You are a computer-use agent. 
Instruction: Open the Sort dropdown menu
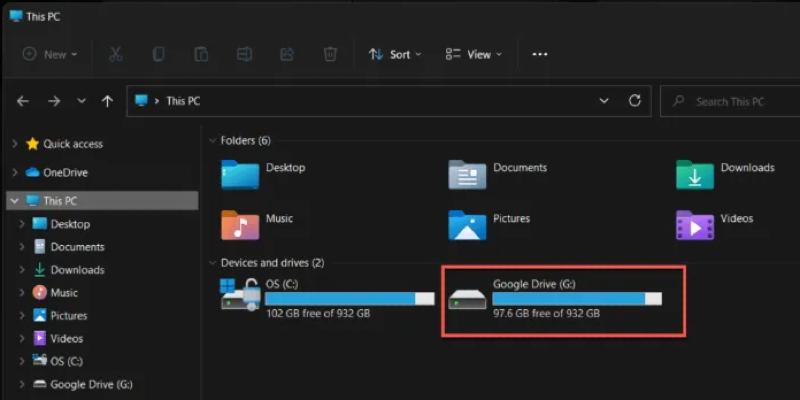click(395, 54)
